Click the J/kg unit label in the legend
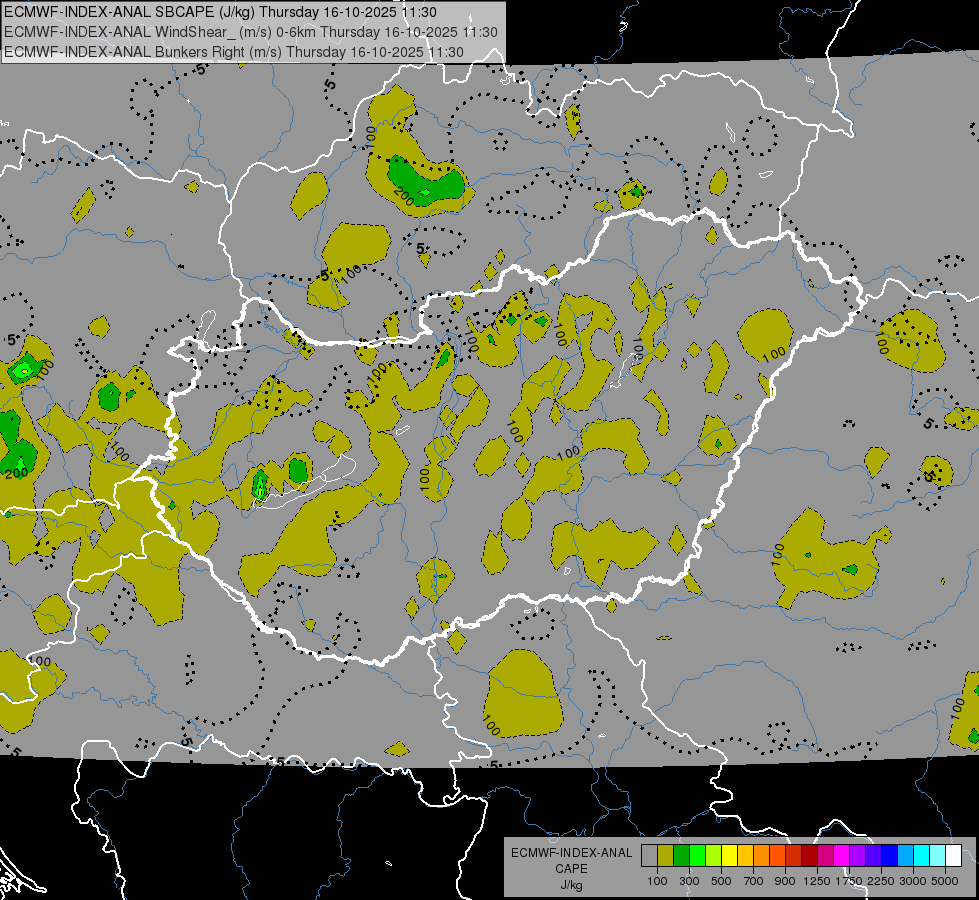The height and width of the screenshot is (900, 979). pos(571,885)
